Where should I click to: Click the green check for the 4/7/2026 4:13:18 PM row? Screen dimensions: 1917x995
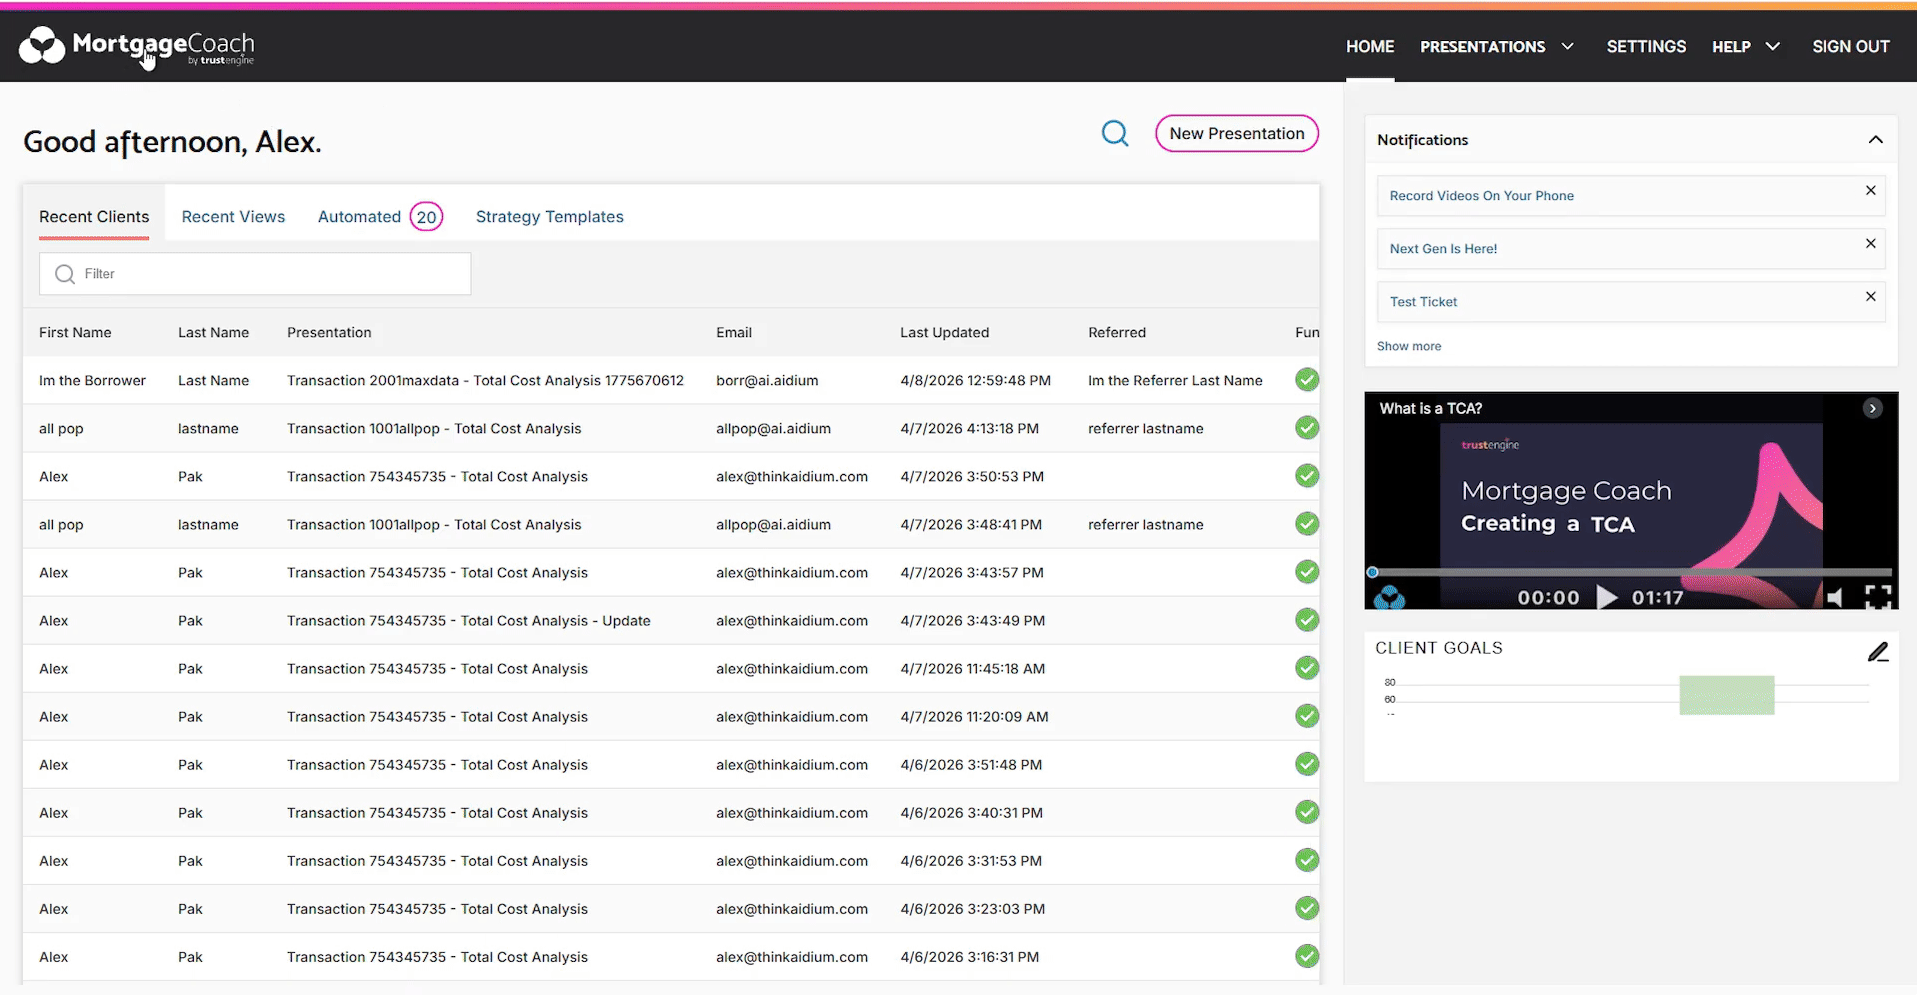[1306, 428]
